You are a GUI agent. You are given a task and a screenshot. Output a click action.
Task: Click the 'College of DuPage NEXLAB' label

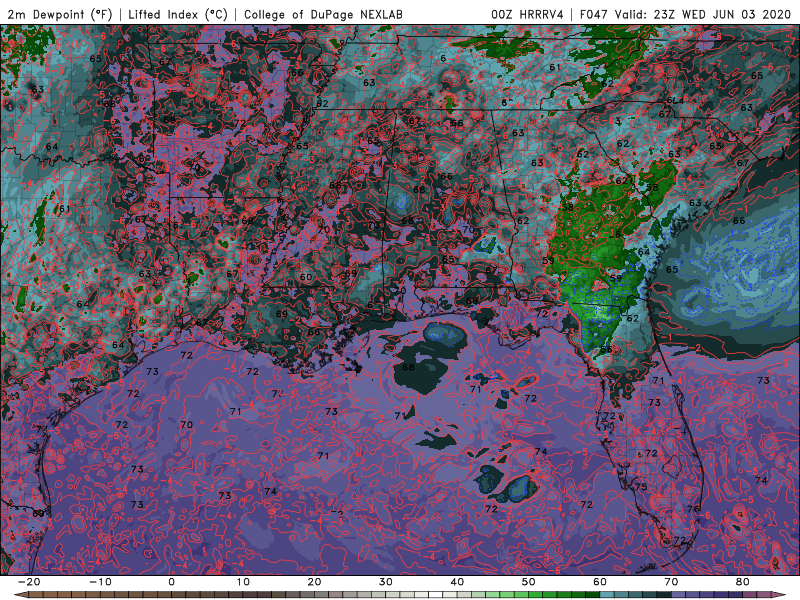pos(323,15)
